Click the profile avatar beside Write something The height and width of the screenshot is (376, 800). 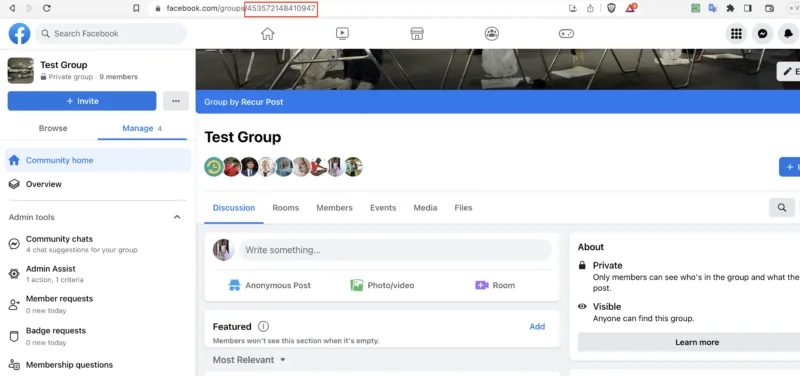(223, 250)
